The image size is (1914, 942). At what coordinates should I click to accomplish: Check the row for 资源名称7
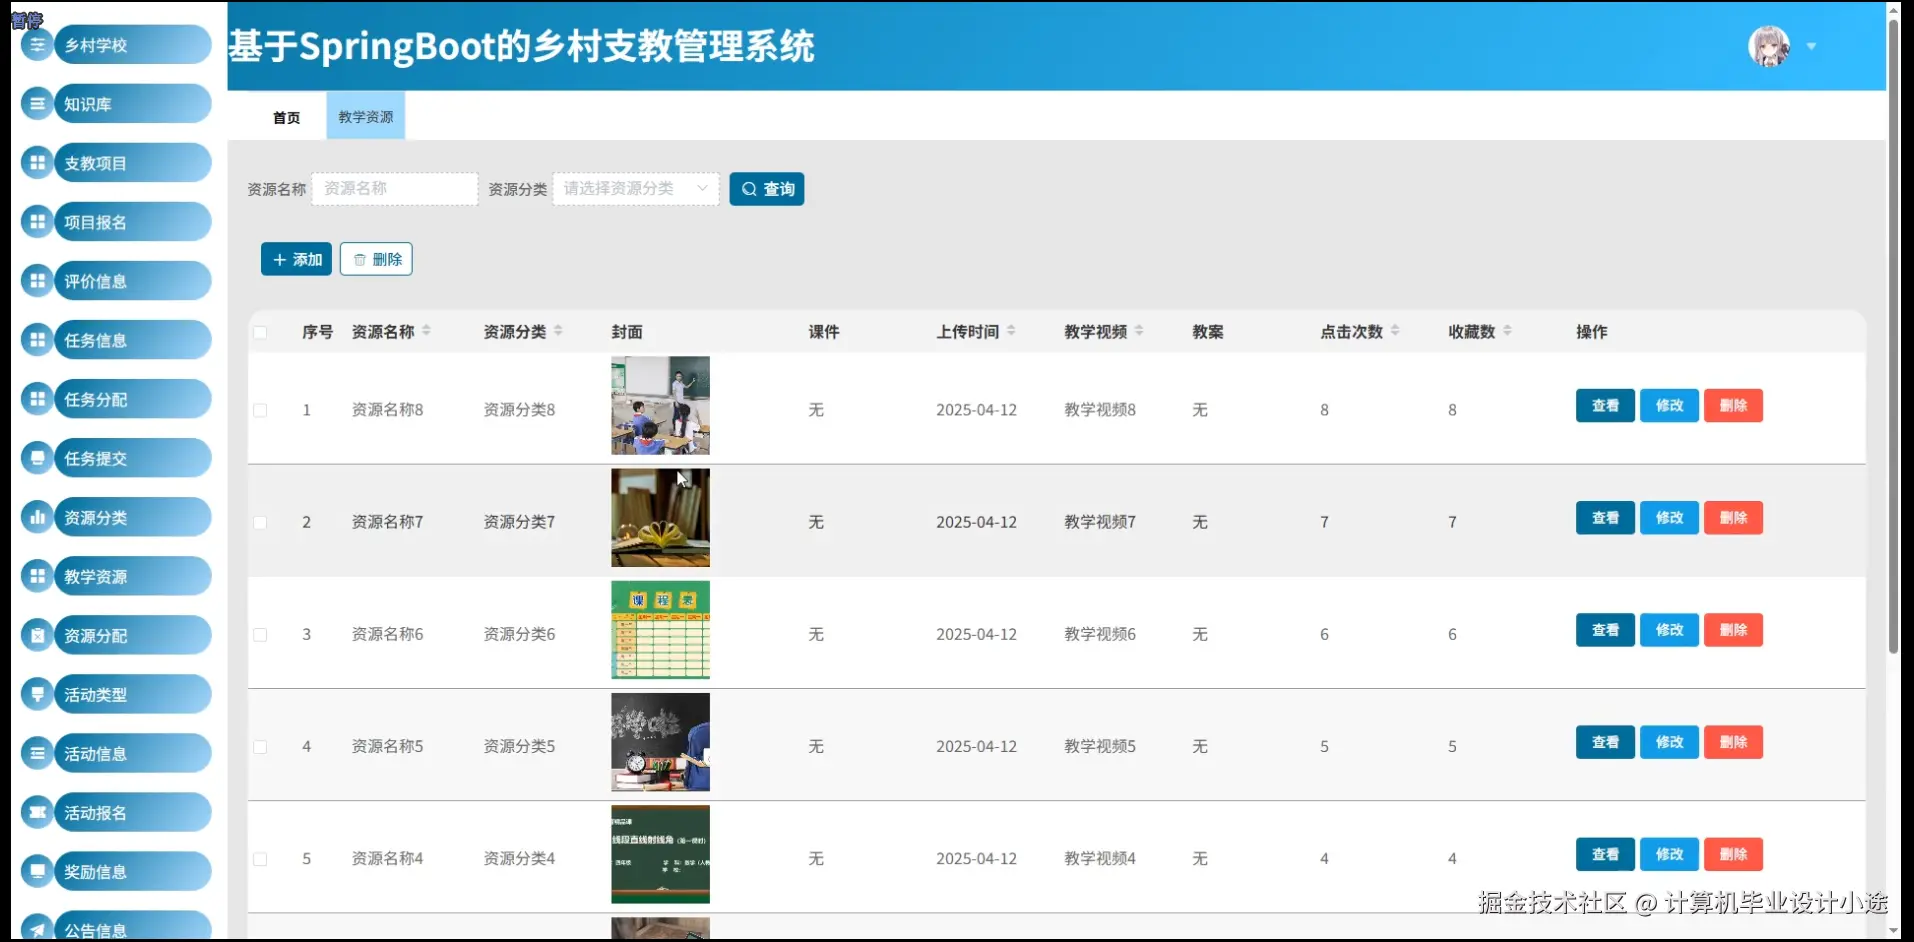tap(260, 522)
